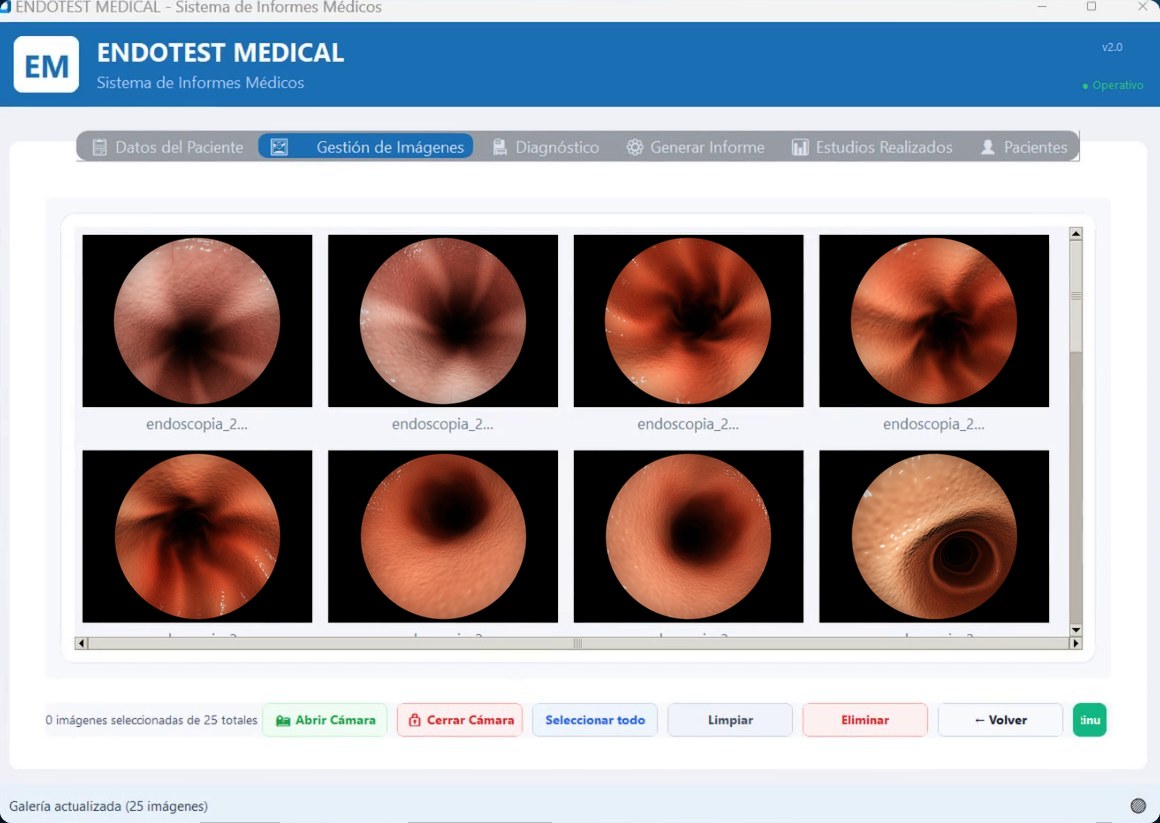Click the "endoscopia_2..." label under the third thumbnail
The image size is (1160, 823).
688,424
